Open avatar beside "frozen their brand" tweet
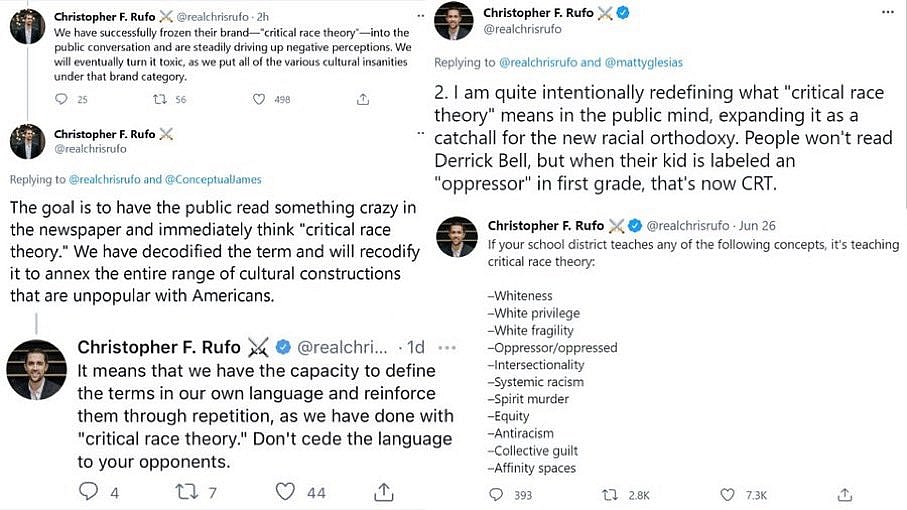This screenshot has height=510, width=907. coord(27,27)
